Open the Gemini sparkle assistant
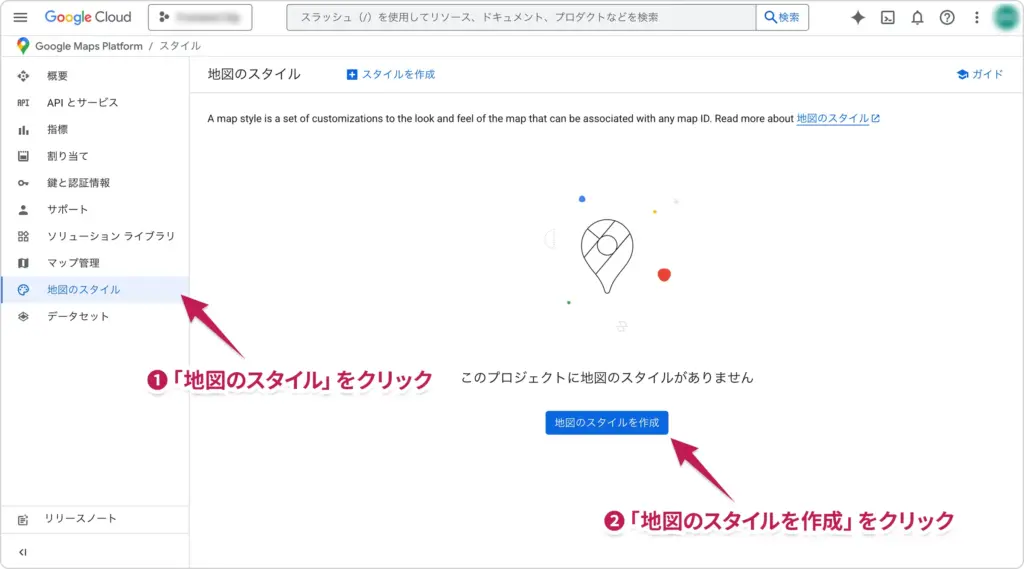1024x569 pixels. pyautogui.click(x=857, y=18)
